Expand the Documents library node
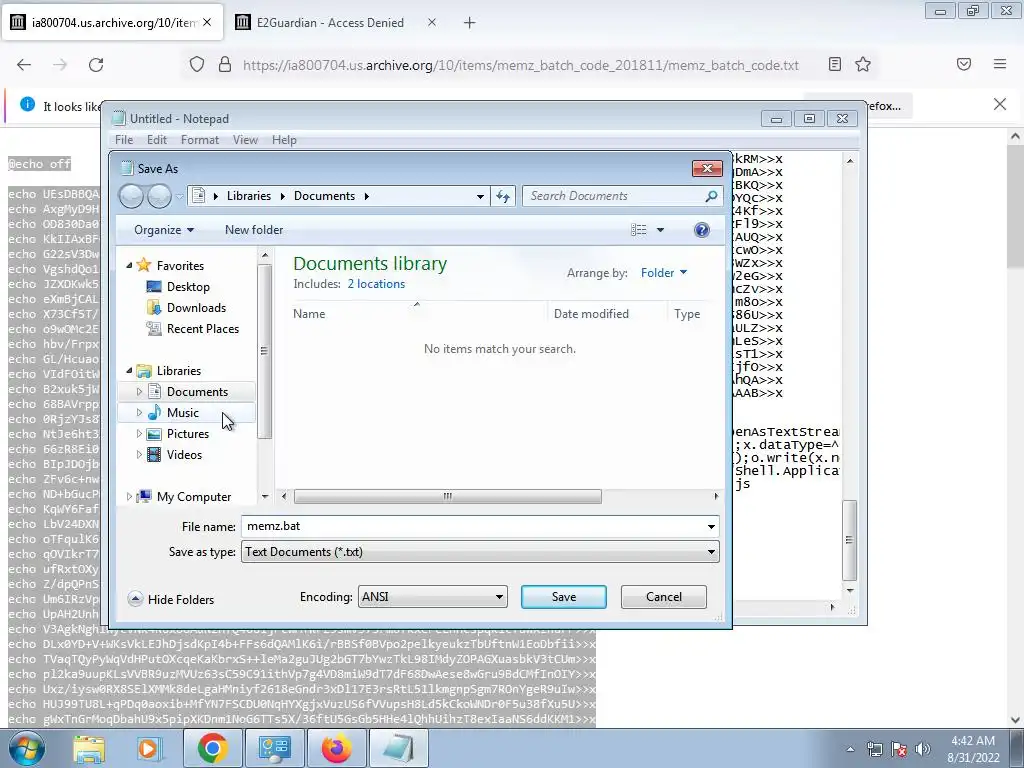The image size is (1024, 768). (x=139, y=392)
